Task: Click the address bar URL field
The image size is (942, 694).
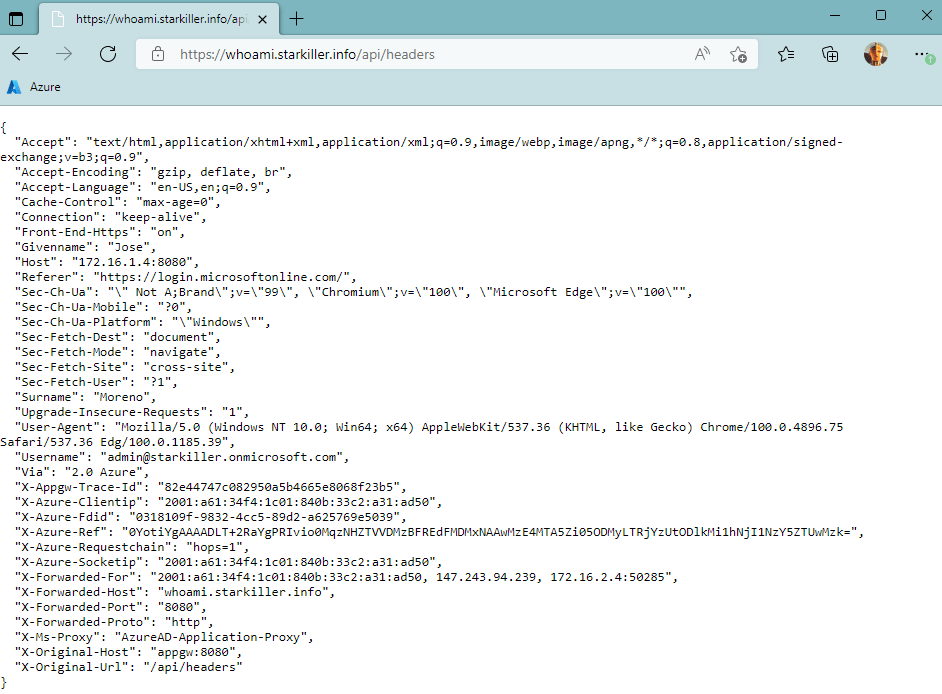Action: tap(420, 55)
